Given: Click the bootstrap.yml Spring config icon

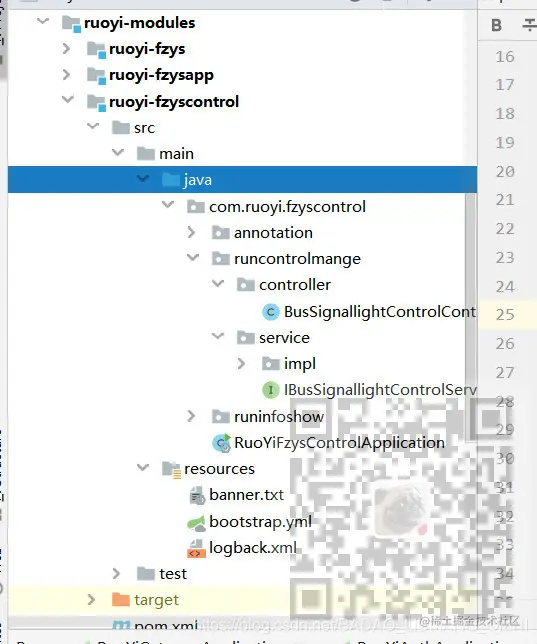Looking at the screenshot, I should click(x=196, y=522).
